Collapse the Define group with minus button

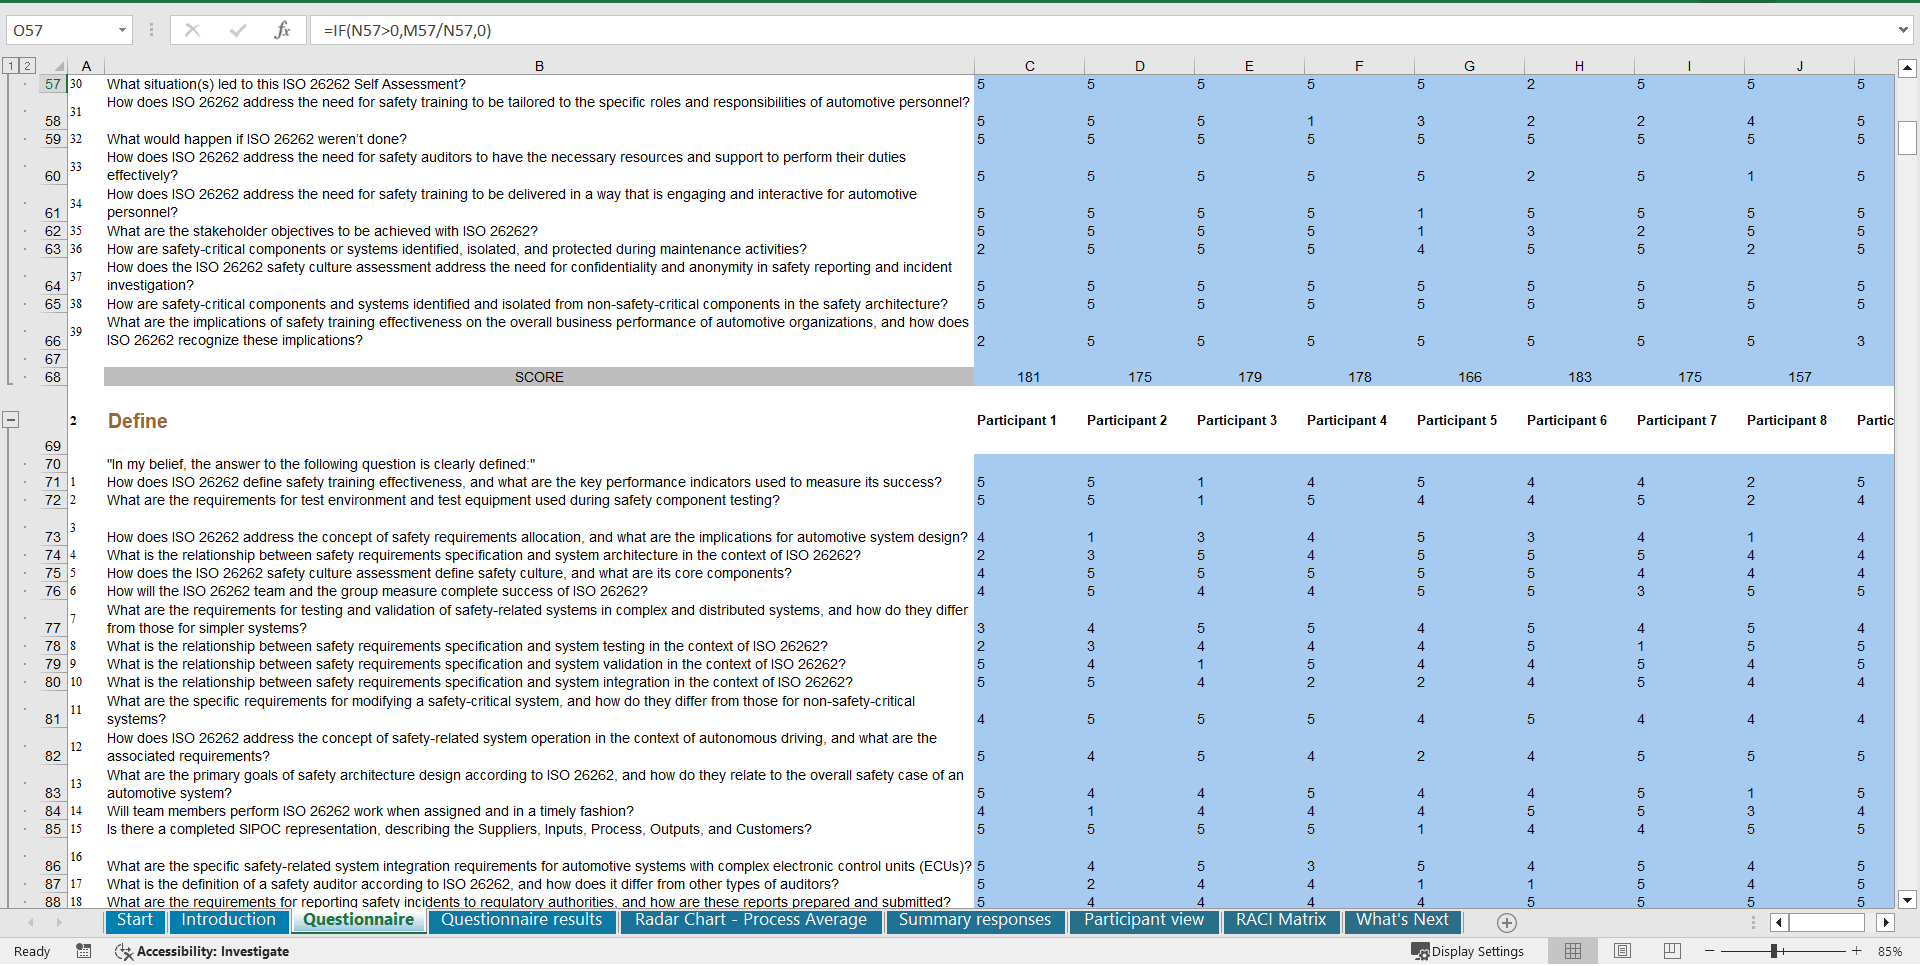click(10, 420)
